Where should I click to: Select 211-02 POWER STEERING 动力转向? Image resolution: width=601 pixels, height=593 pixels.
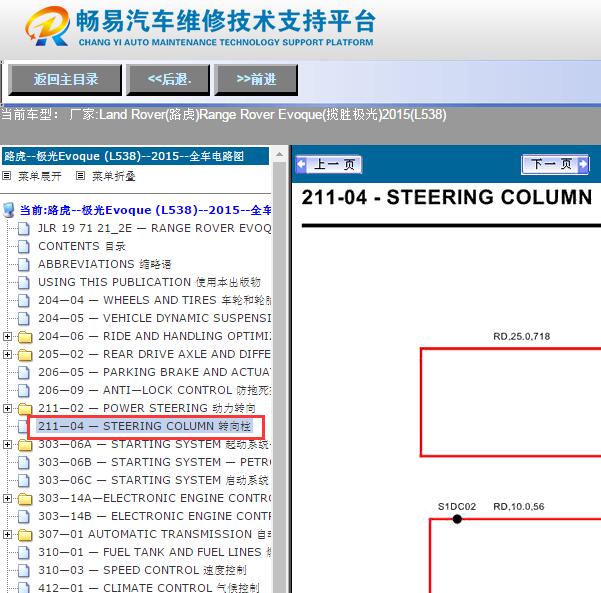click(147, 408)
